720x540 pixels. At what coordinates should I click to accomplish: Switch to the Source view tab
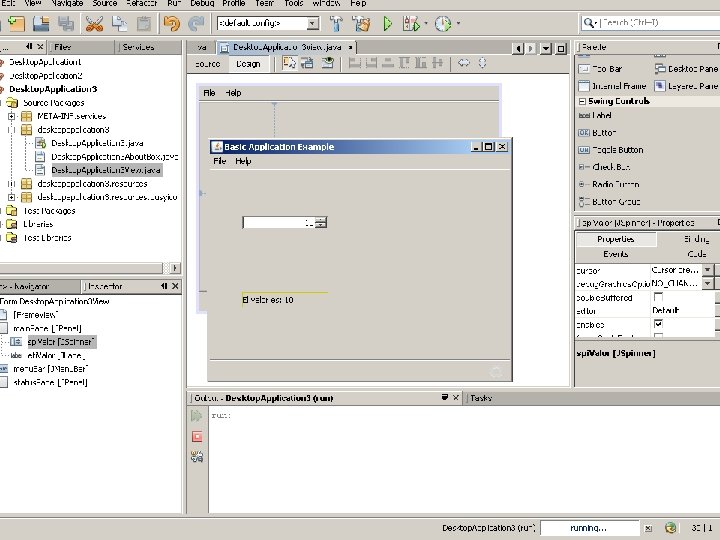pyautogui.click(x=208, y=64)
